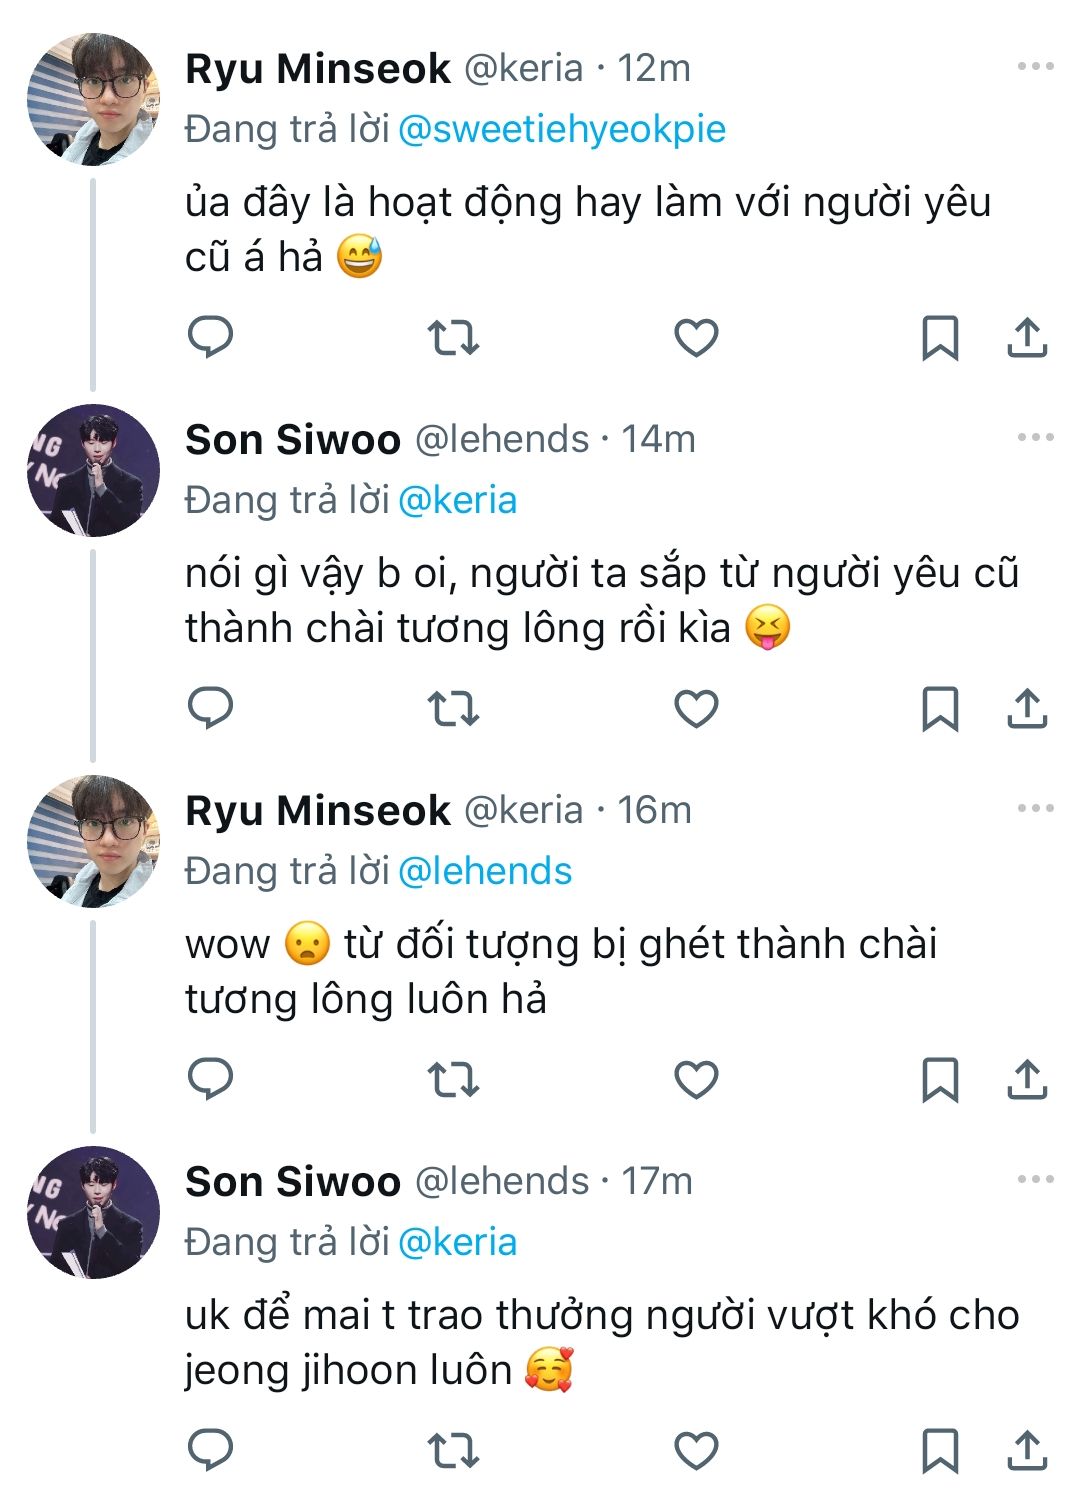
Task: Reply to Son Siwoo's 17m tweet
Action: [x=210, y=1450]
